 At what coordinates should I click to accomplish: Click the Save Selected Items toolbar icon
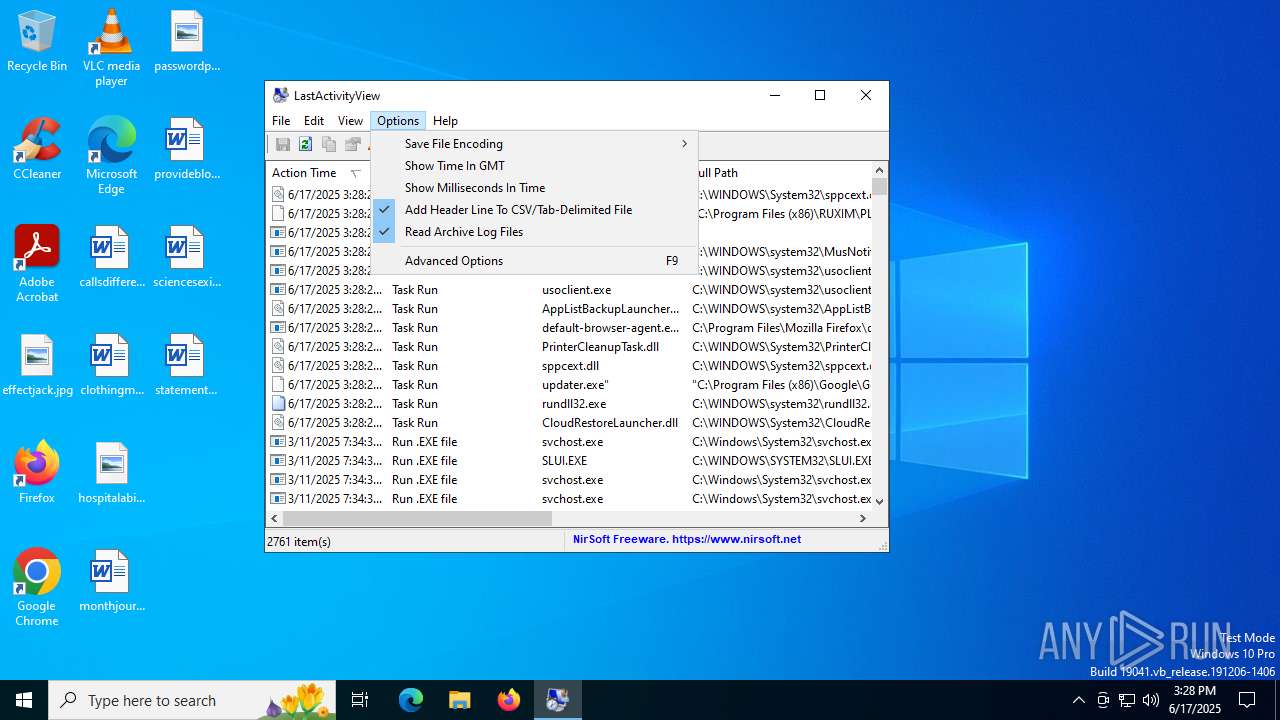coord(283,145)
